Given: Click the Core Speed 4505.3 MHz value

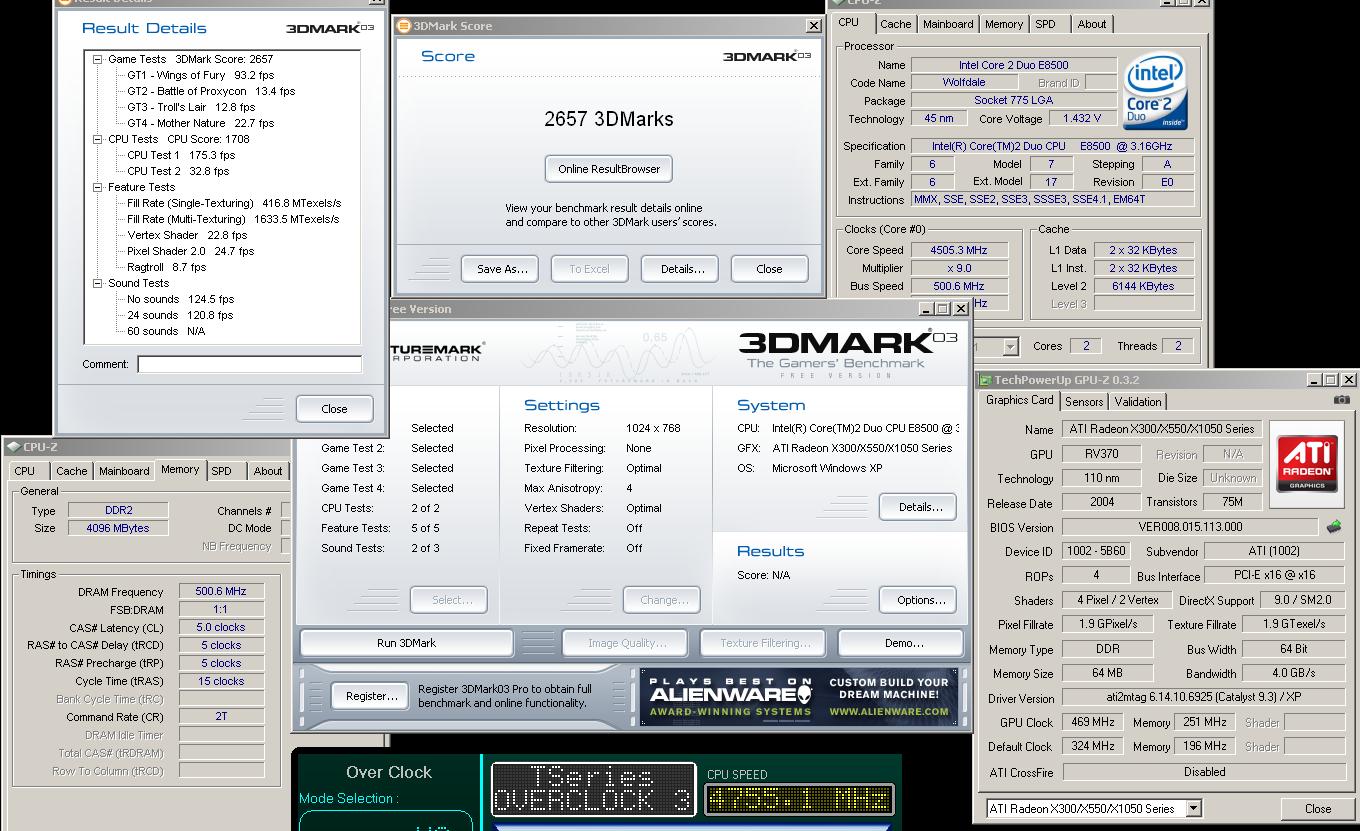Looking at the screenshot, I should (x=958, y=250).
